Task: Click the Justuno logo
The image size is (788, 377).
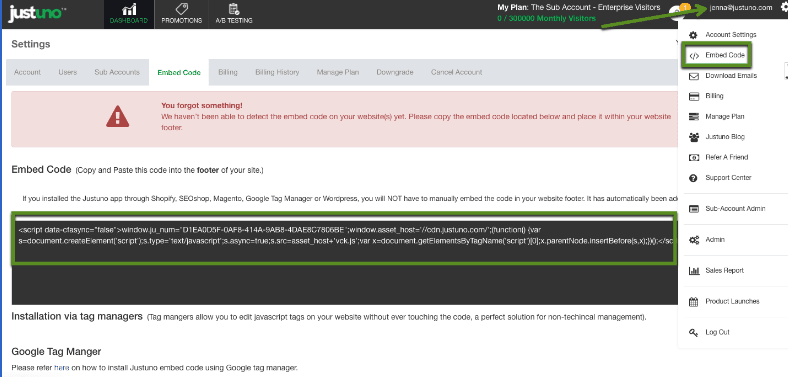Action: [36, 12]
